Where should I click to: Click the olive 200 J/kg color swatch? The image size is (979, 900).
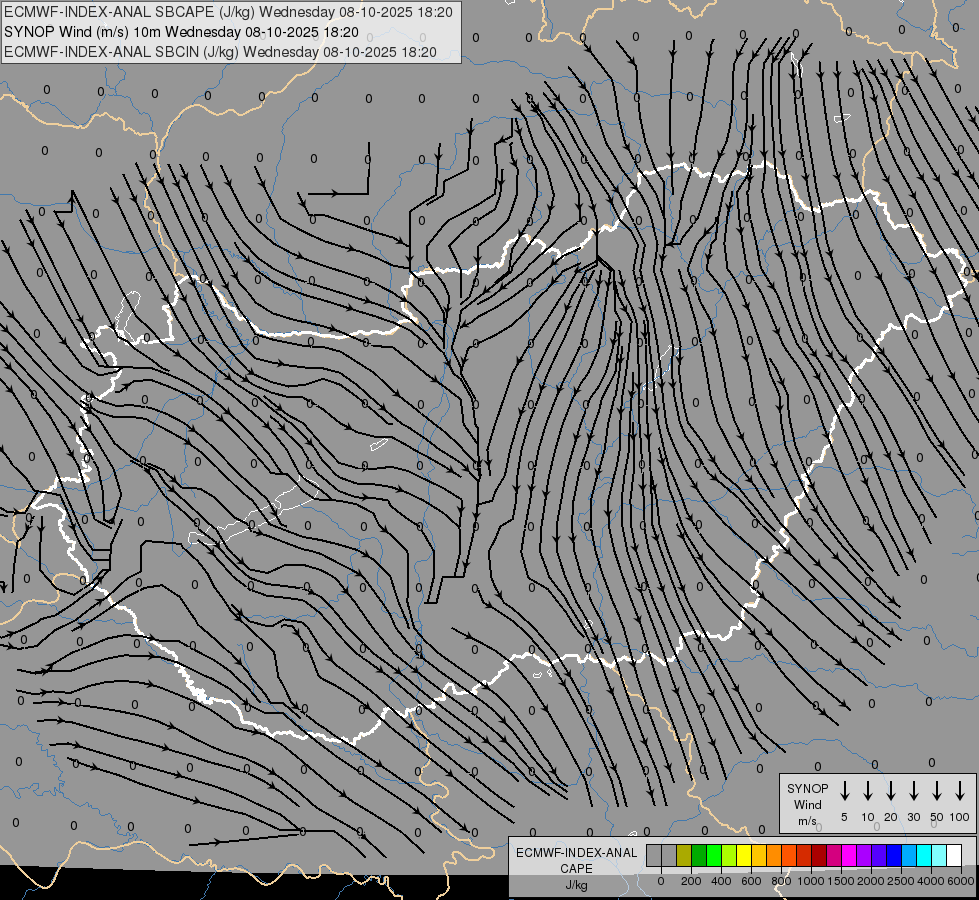(684, 855)
